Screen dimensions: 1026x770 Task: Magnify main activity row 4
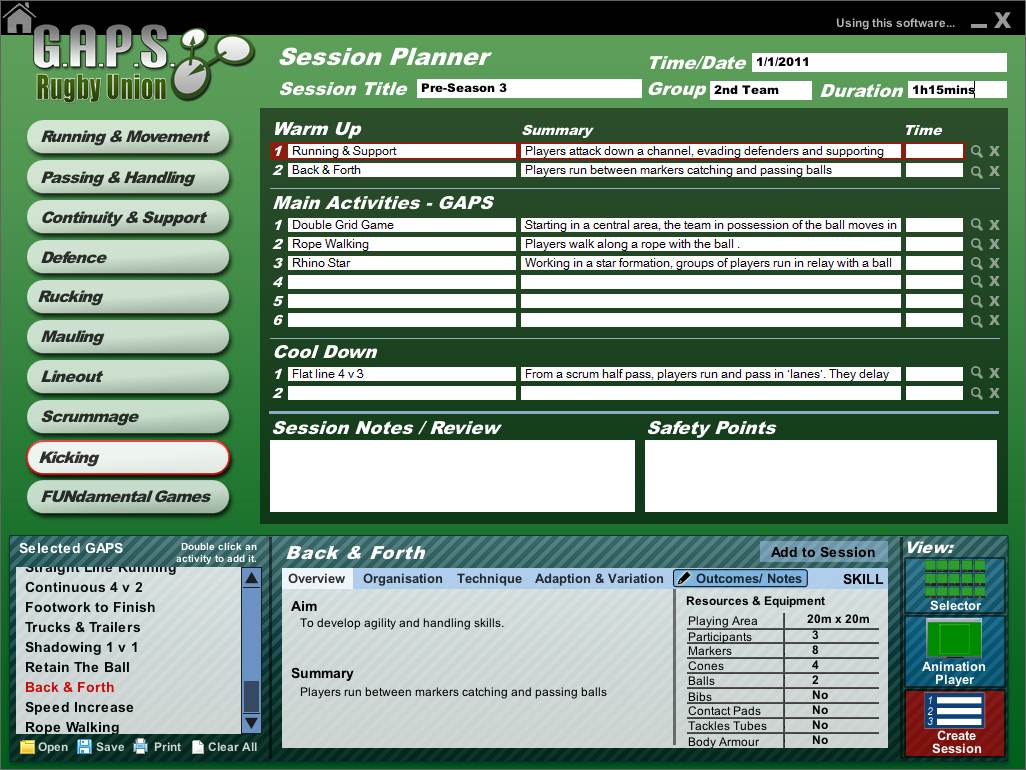click(976, 281)
